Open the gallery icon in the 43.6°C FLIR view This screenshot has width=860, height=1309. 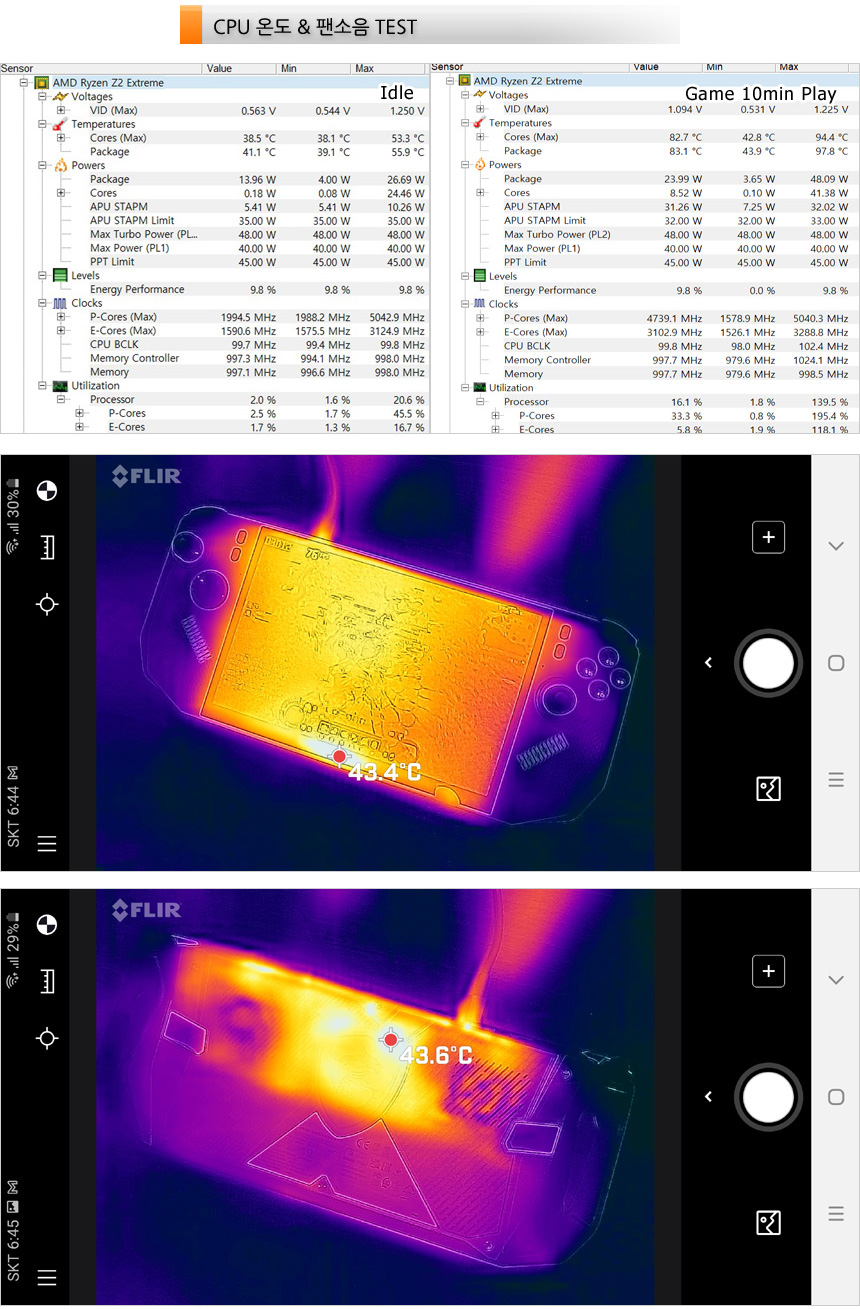tap(768, 1222)
